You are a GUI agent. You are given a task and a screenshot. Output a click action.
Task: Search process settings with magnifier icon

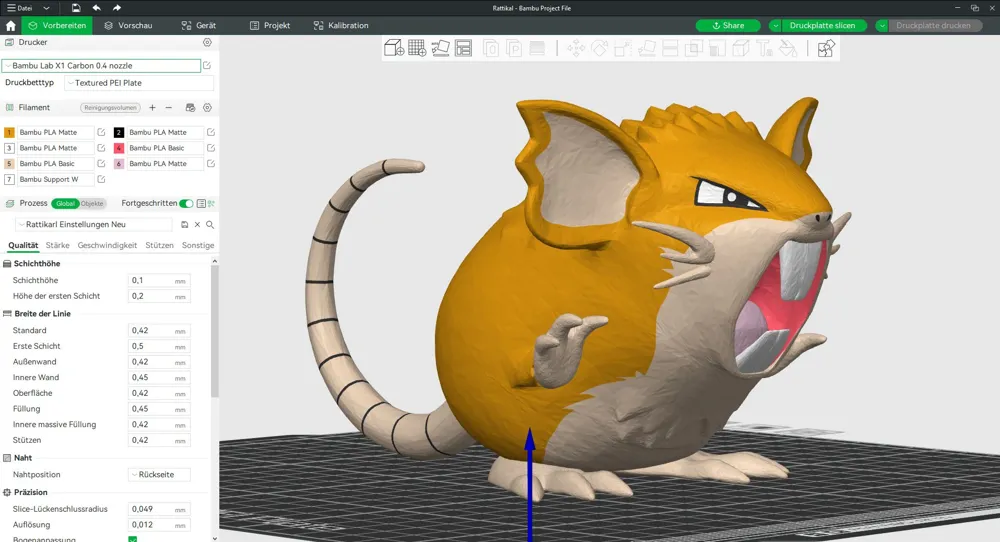click(210, 224)
